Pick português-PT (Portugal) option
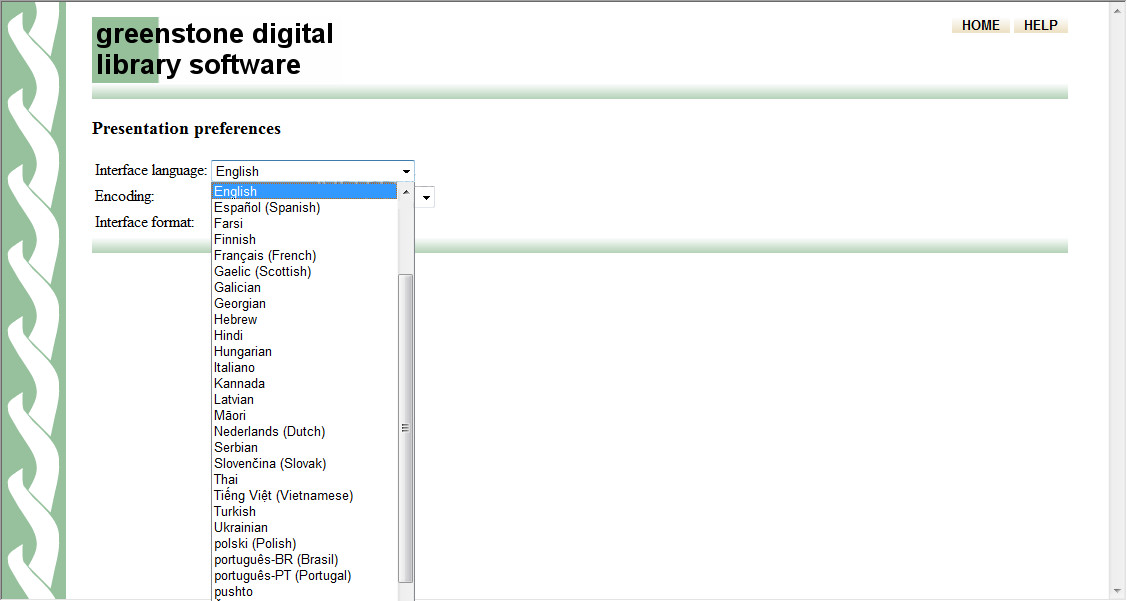This screenshot has width=1127, height=601. [x=305, y=575]
